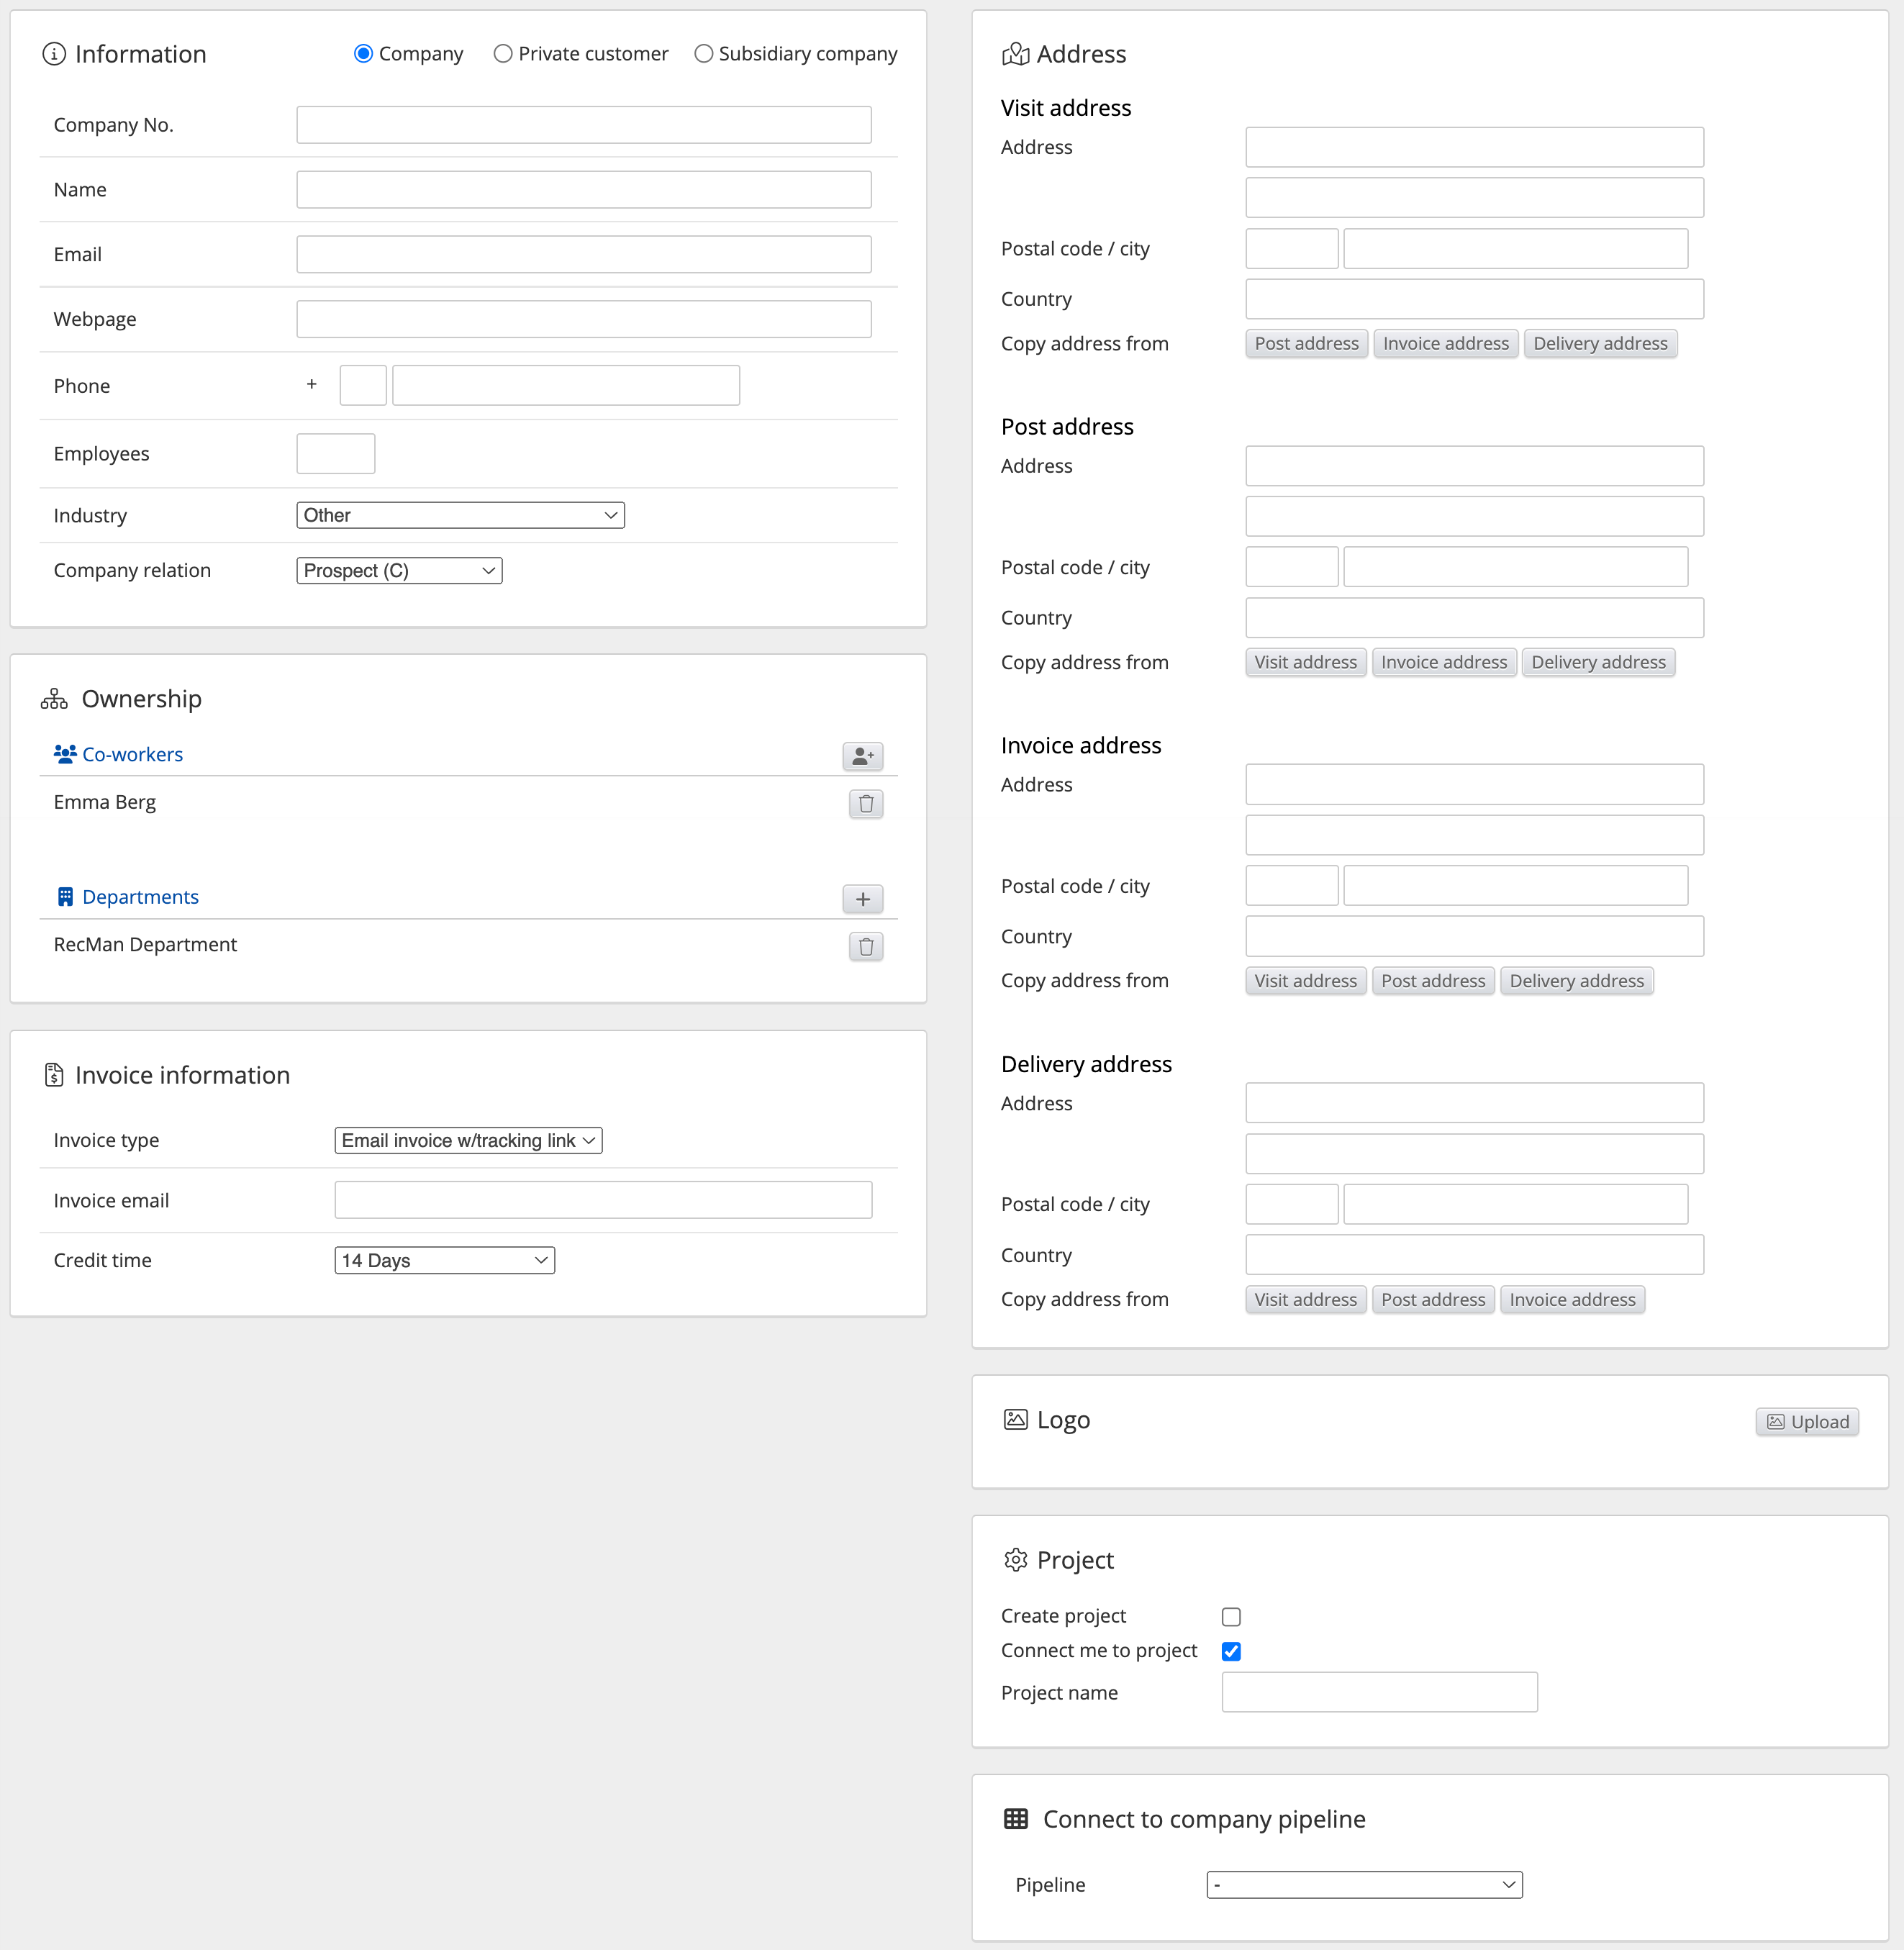Expand the Company relation dropdown
The image size is (1904, 1950).
pos(399,570)
